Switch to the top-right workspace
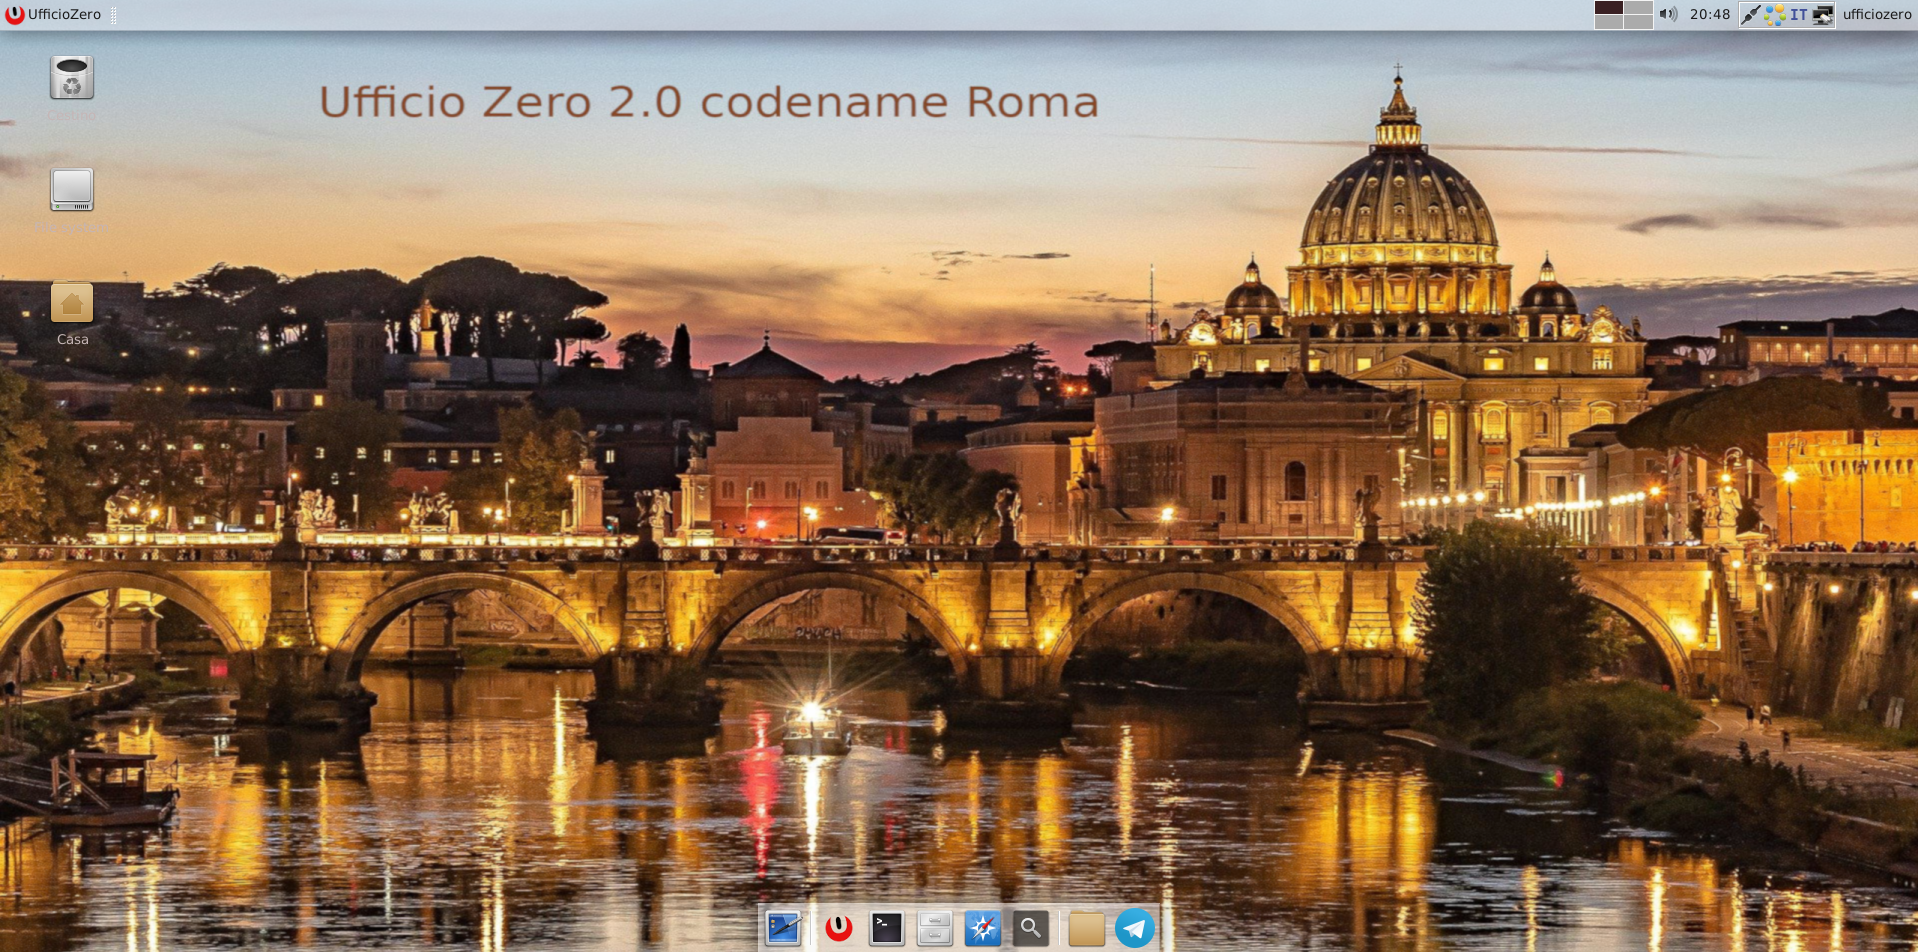The height and width of the screenshot is (952, 1918). [1638, 8]
